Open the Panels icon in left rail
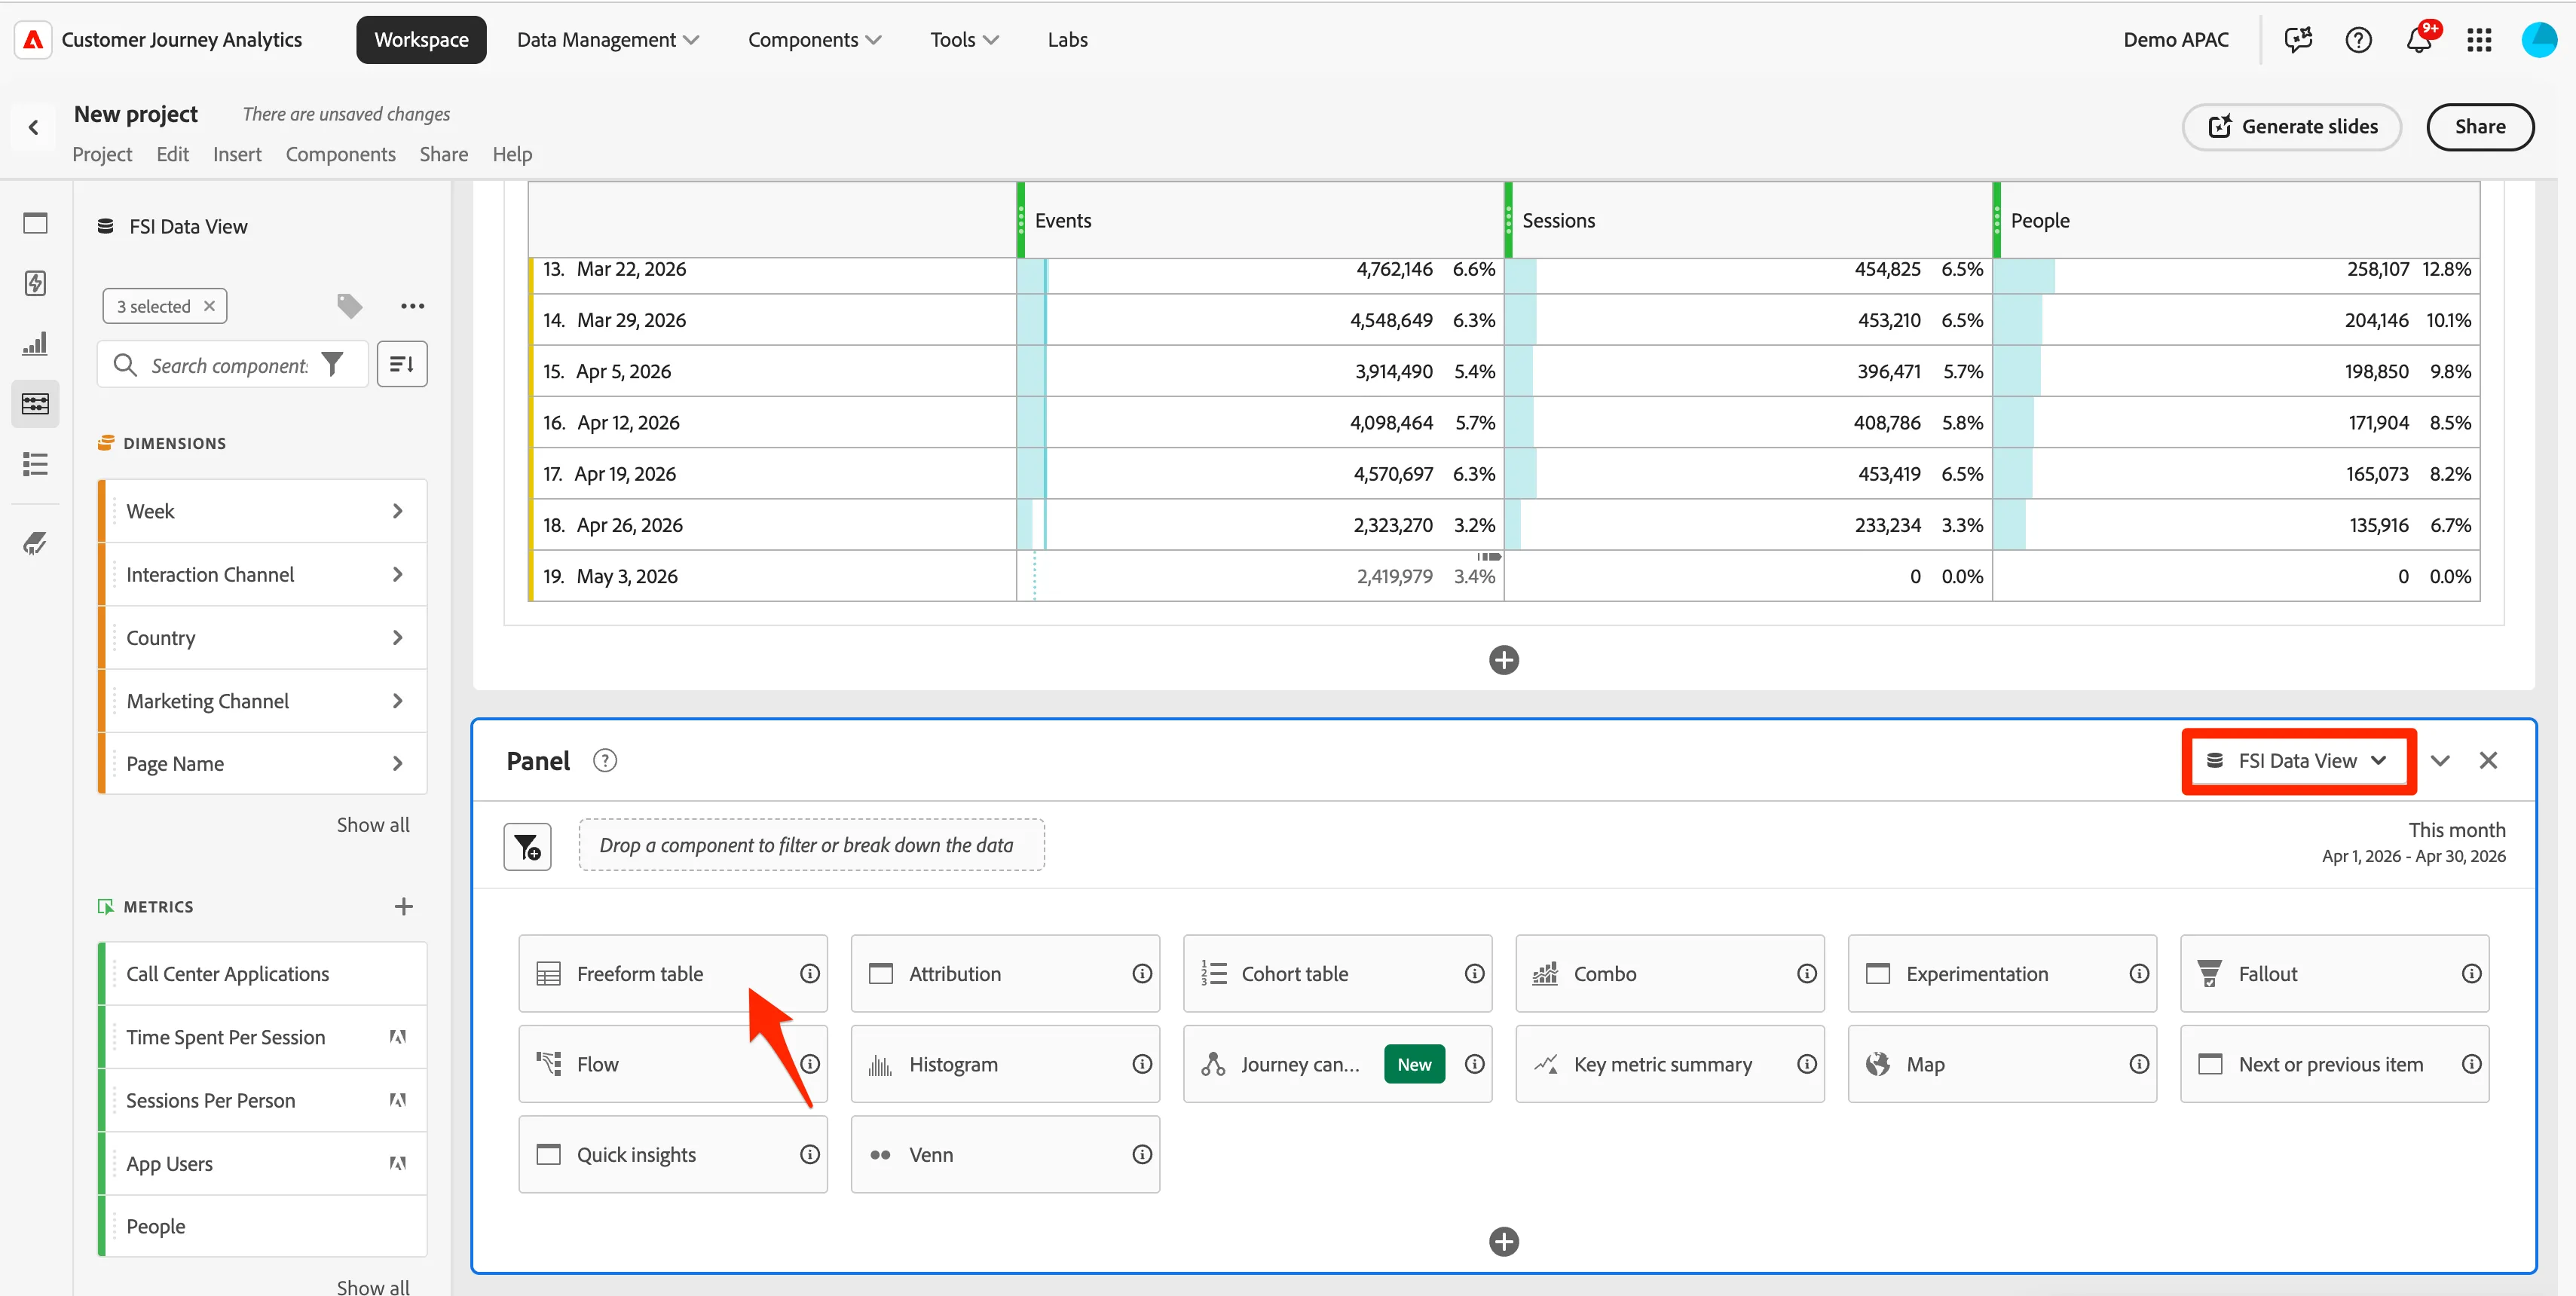This screenshot has width=2576, height=1296. pyautogui.click(x=35, y=223)
